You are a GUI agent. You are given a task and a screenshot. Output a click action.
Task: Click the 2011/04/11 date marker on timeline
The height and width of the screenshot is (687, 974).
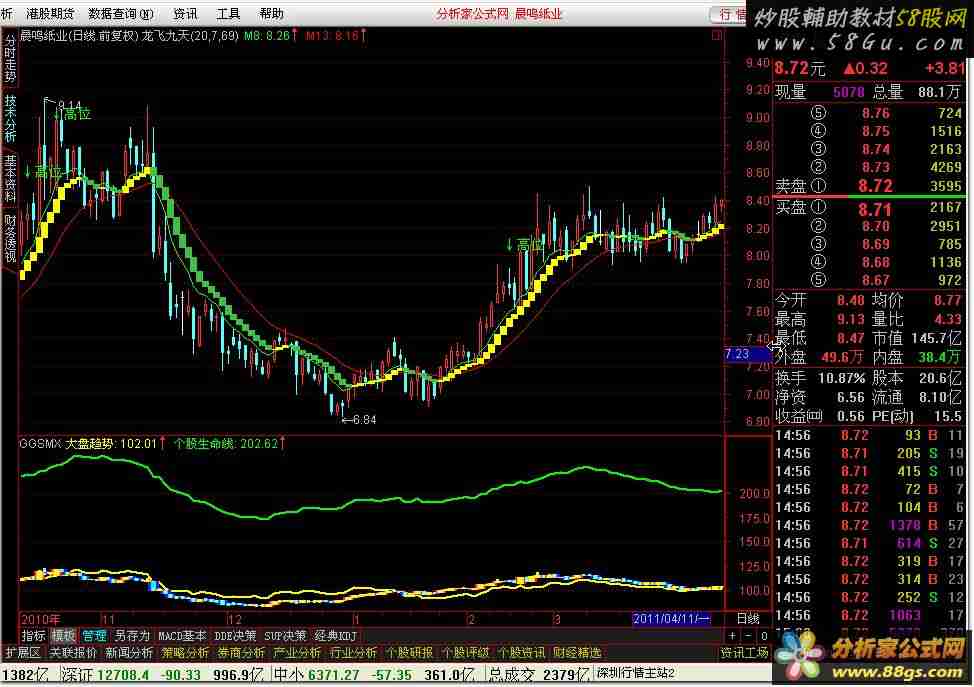click(671, 619)
